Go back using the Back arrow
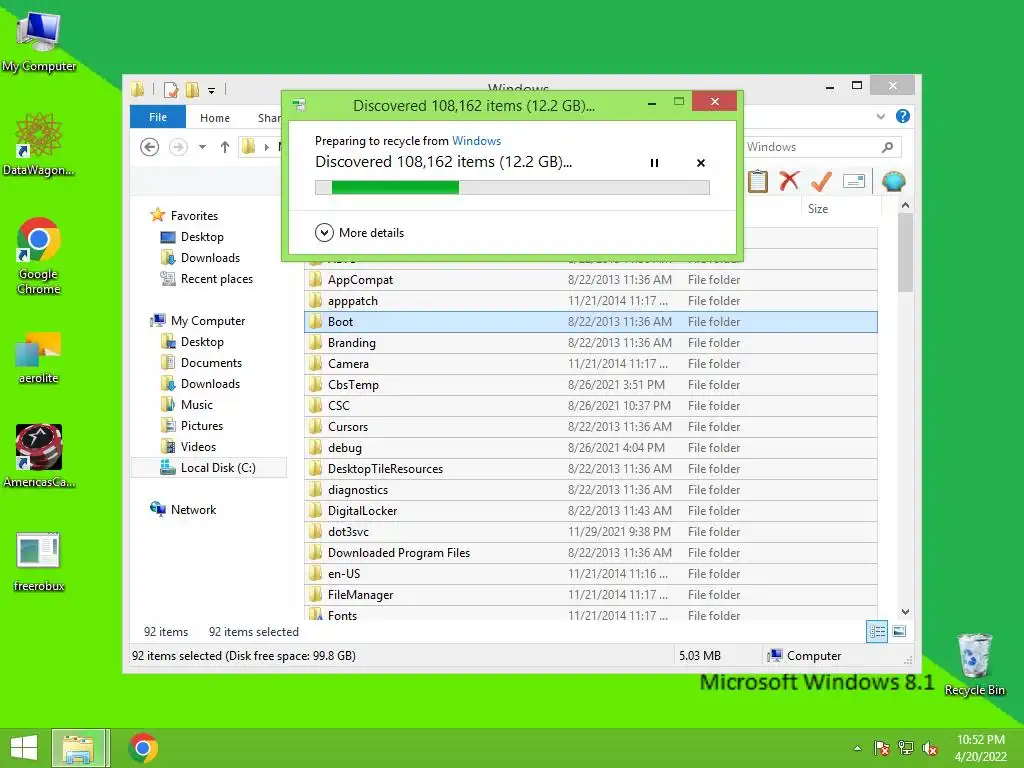 [x=150, y=147]
